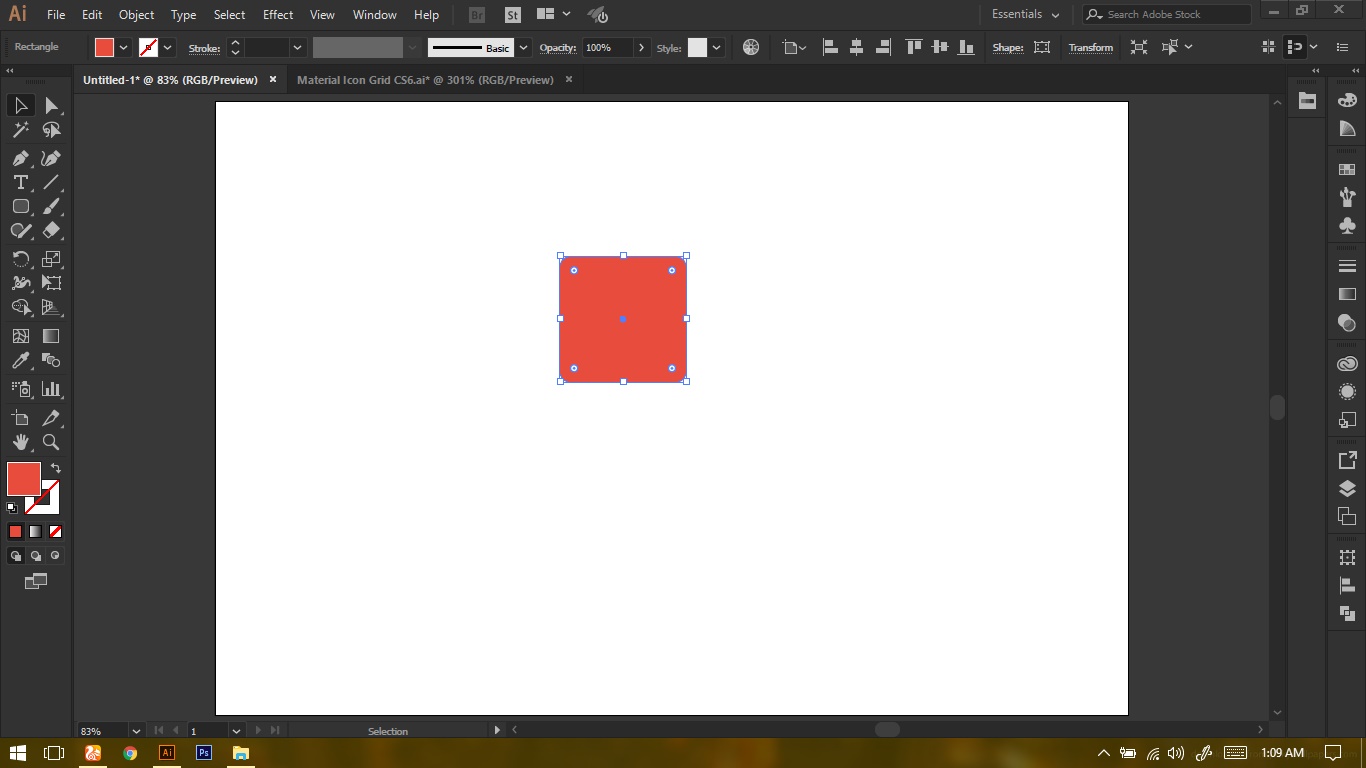
Task: Open the Effect menu
Action: click(x=278, y=15)
